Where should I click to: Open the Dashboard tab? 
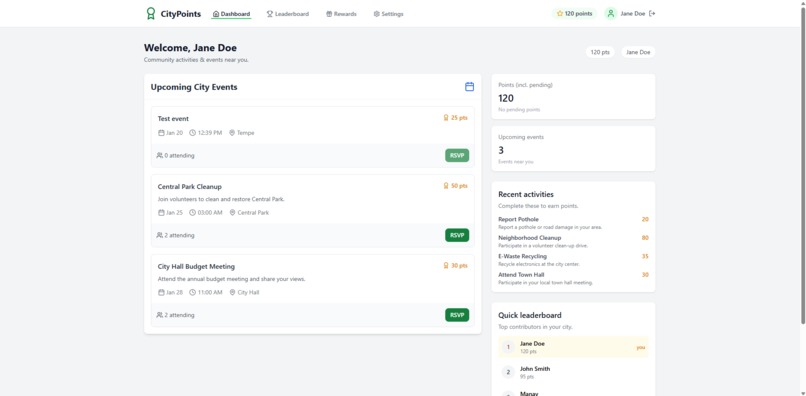point(231,14)
